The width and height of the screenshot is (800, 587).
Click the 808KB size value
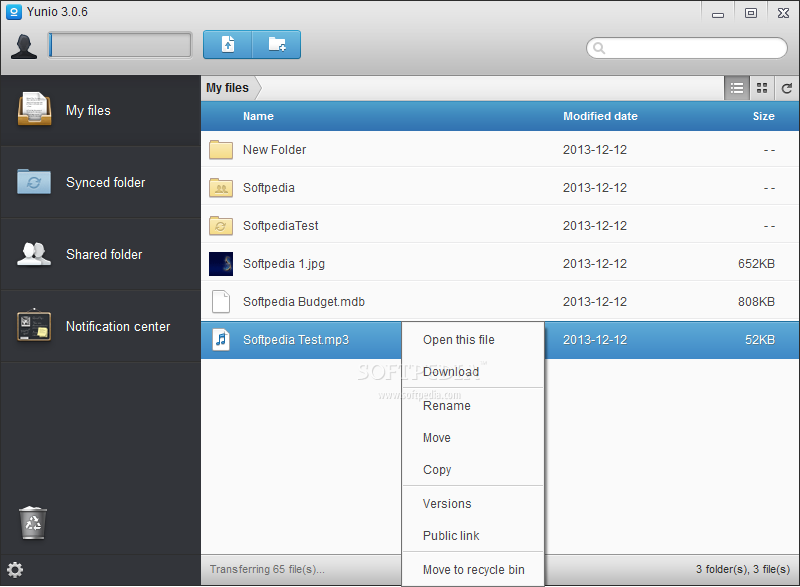756,301
